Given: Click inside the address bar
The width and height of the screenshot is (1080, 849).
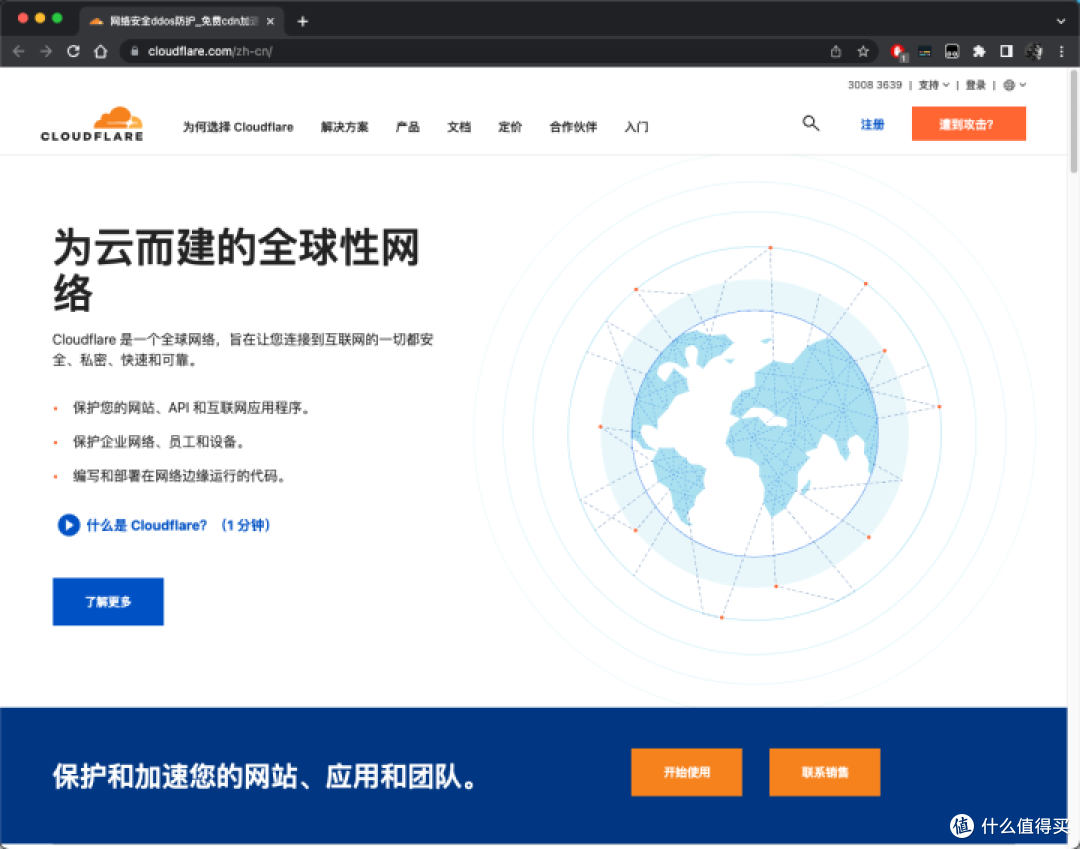Looking at the screenshot, I should pyautogui.click(x=300, y=51).
